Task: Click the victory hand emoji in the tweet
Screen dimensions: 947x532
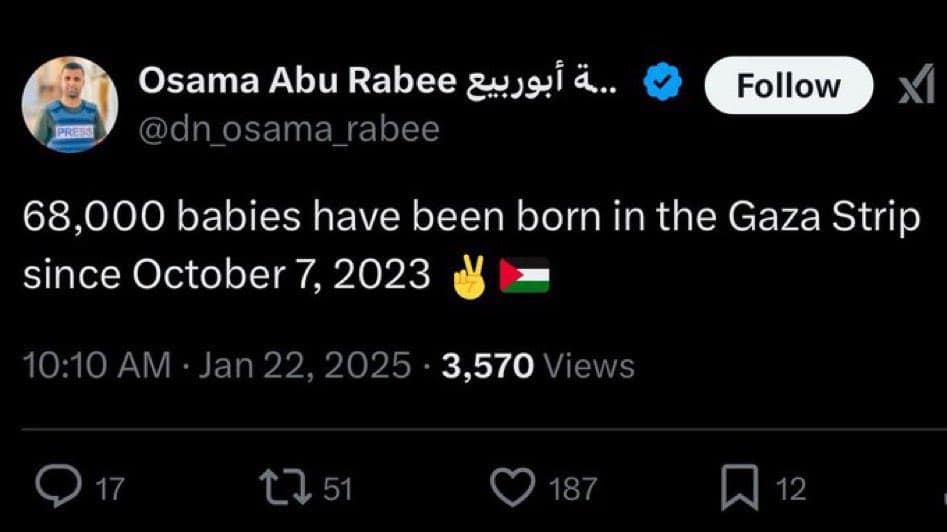Action: click(x=469, y=277)
